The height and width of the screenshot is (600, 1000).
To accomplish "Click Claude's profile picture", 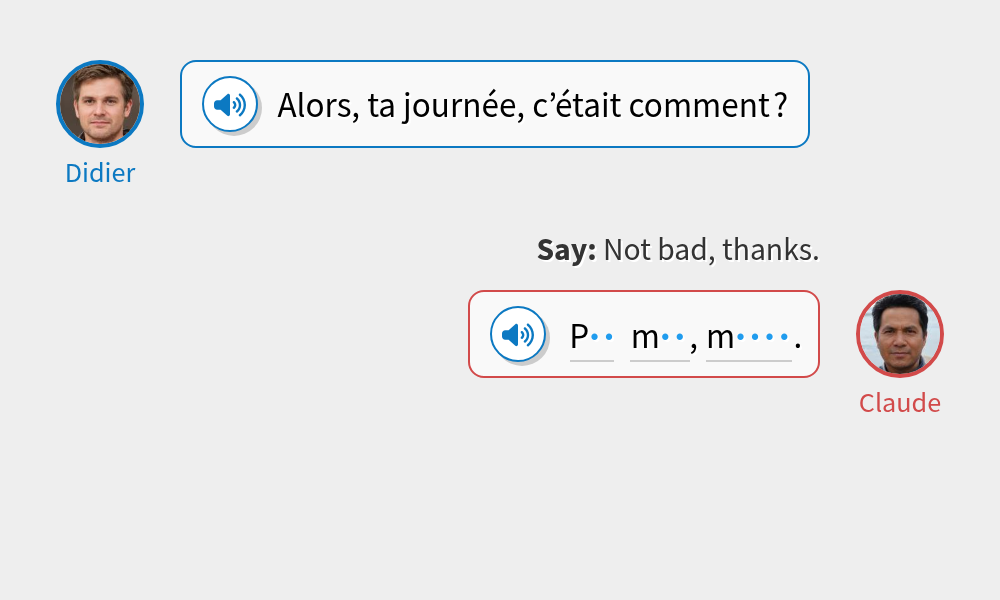I will 899,334.
